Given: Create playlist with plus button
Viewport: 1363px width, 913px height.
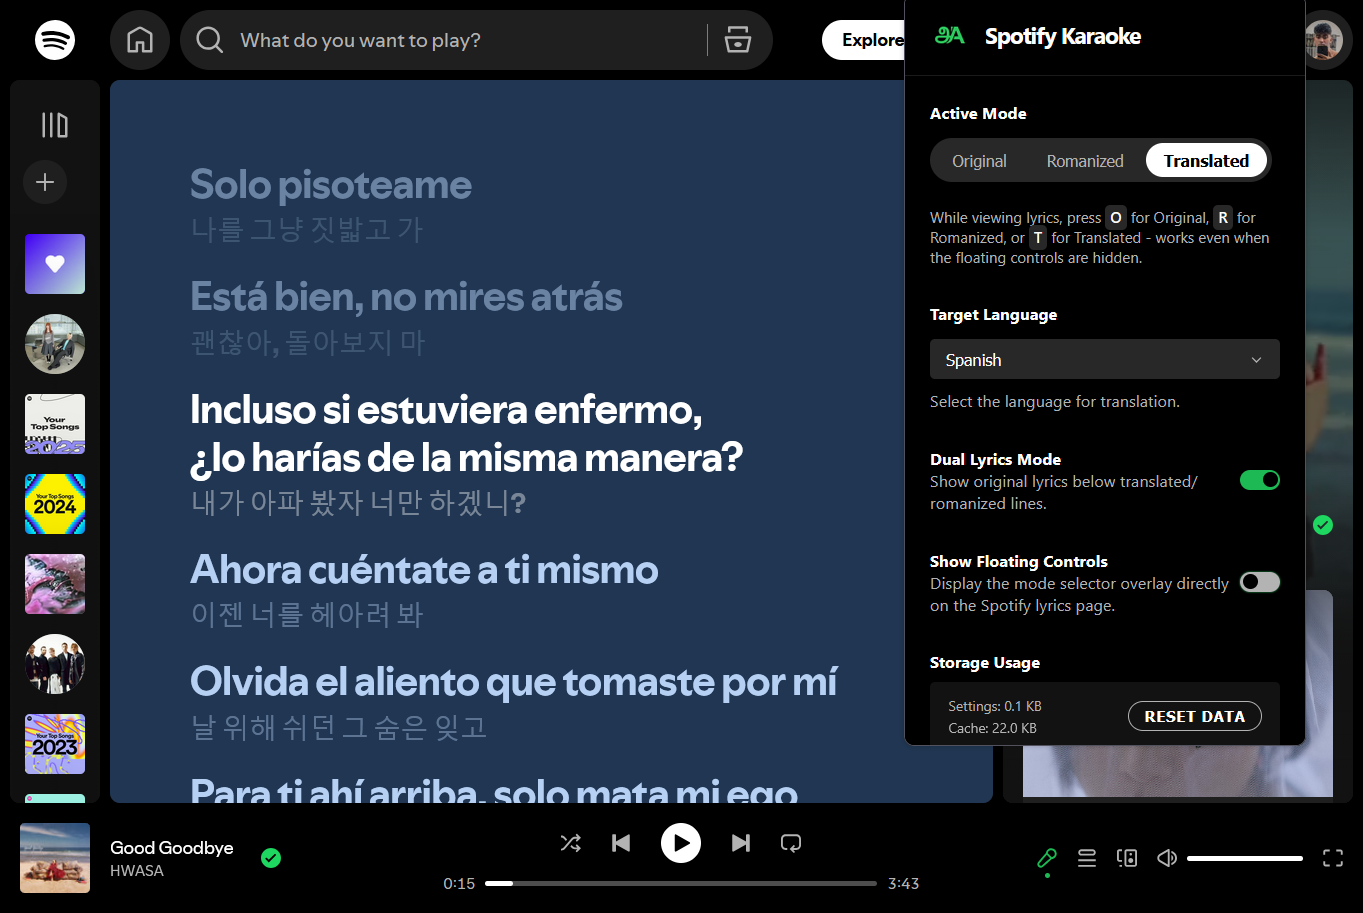Looking at the screenshot, I should point(45,182).
